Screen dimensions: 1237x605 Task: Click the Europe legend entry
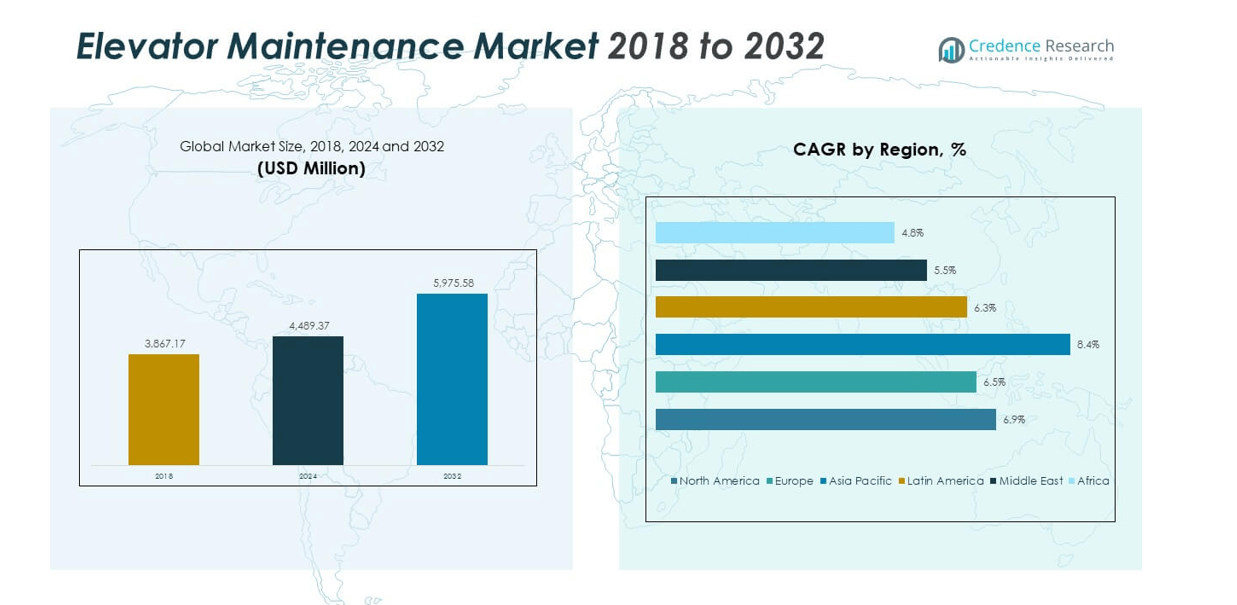790,481
